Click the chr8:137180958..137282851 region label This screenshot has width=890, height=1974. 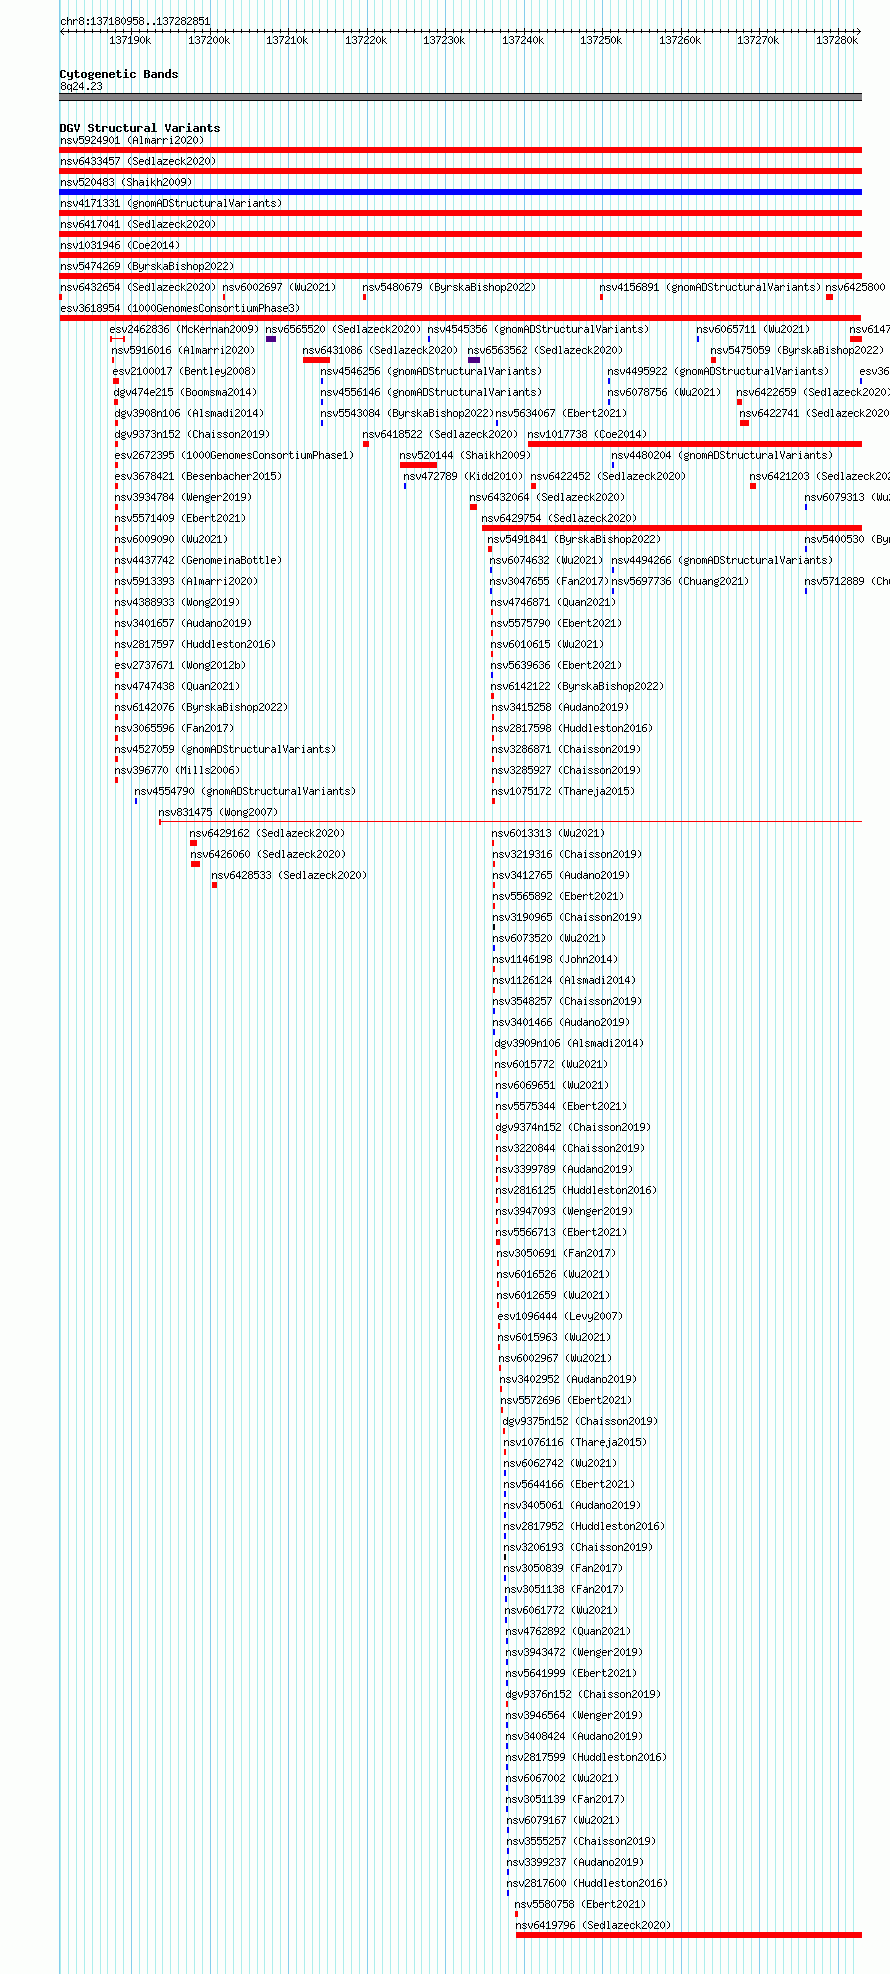(135, 21)
